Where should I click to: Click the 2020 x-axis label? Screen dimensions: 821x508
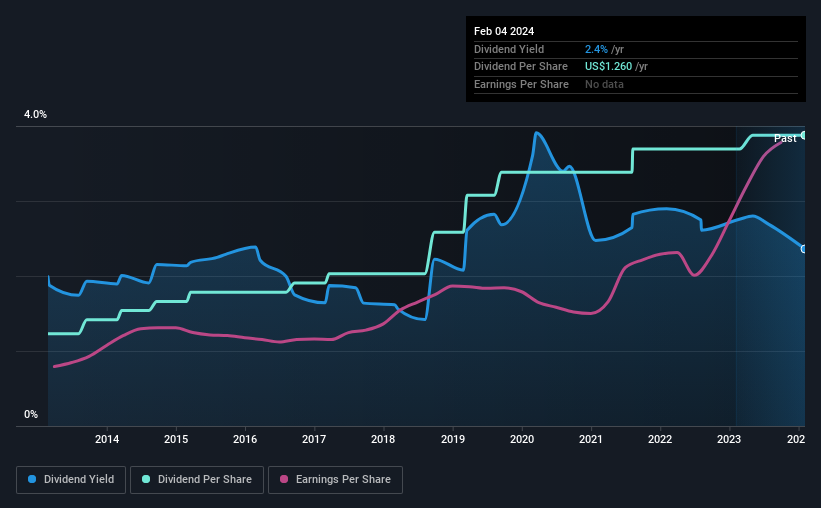(x=522, y=439)
